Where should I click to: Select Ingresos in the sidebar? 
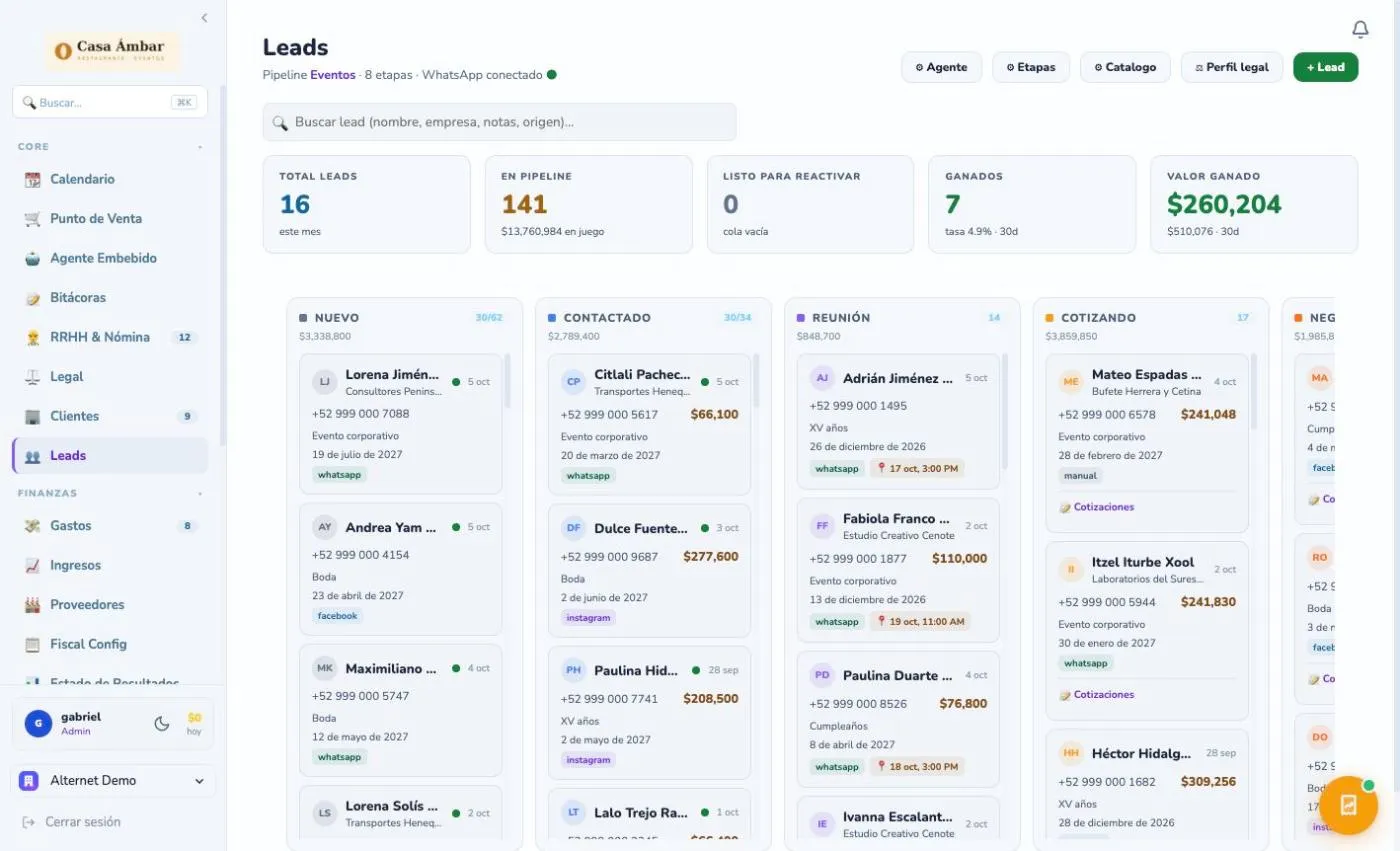[x=110, y=566]
